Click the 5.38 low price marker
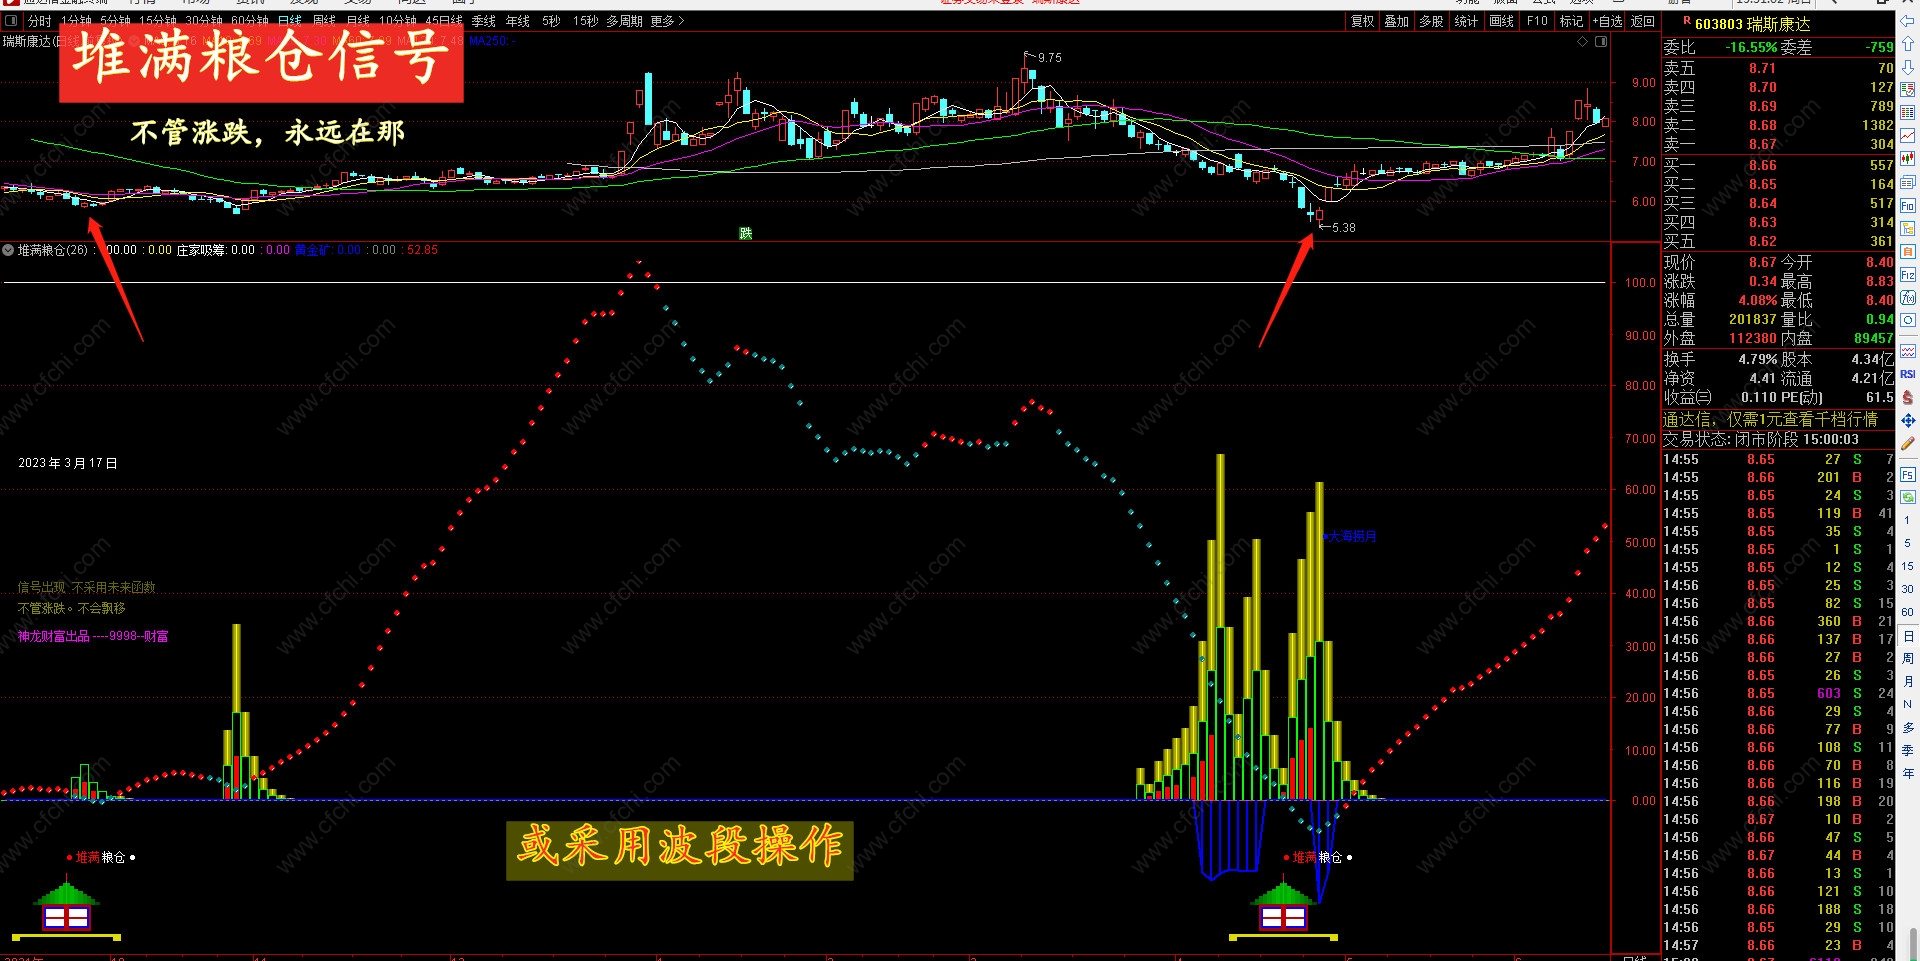The height and width of the screenshot is (961, 1920). pyautogui.click(x=1343, y=228)
